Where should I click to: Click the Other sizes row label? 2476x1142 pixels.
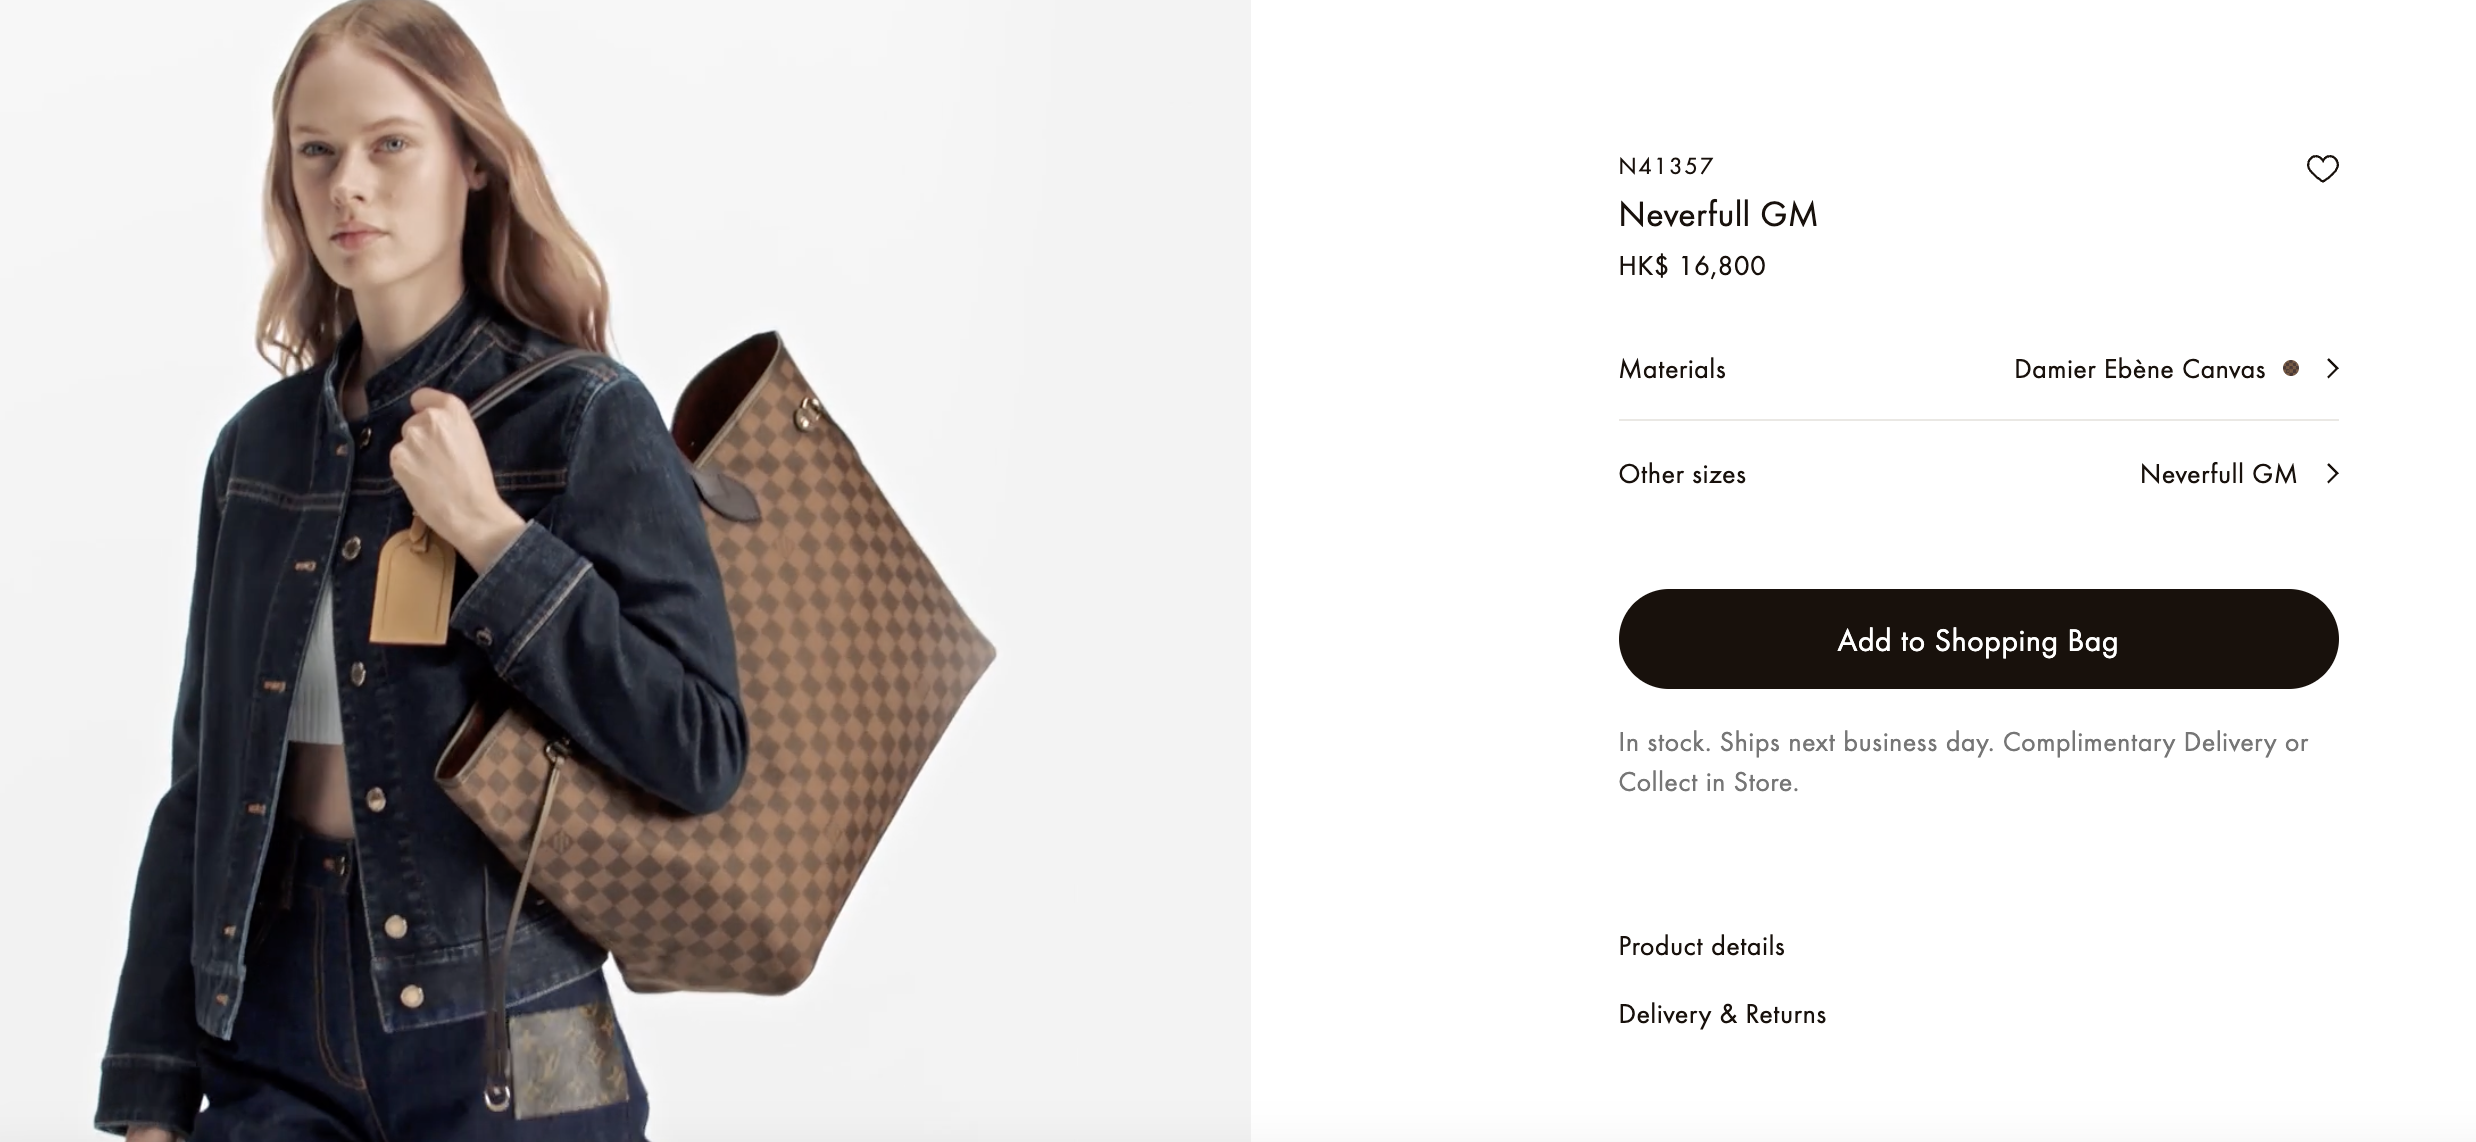[1682, 474]
